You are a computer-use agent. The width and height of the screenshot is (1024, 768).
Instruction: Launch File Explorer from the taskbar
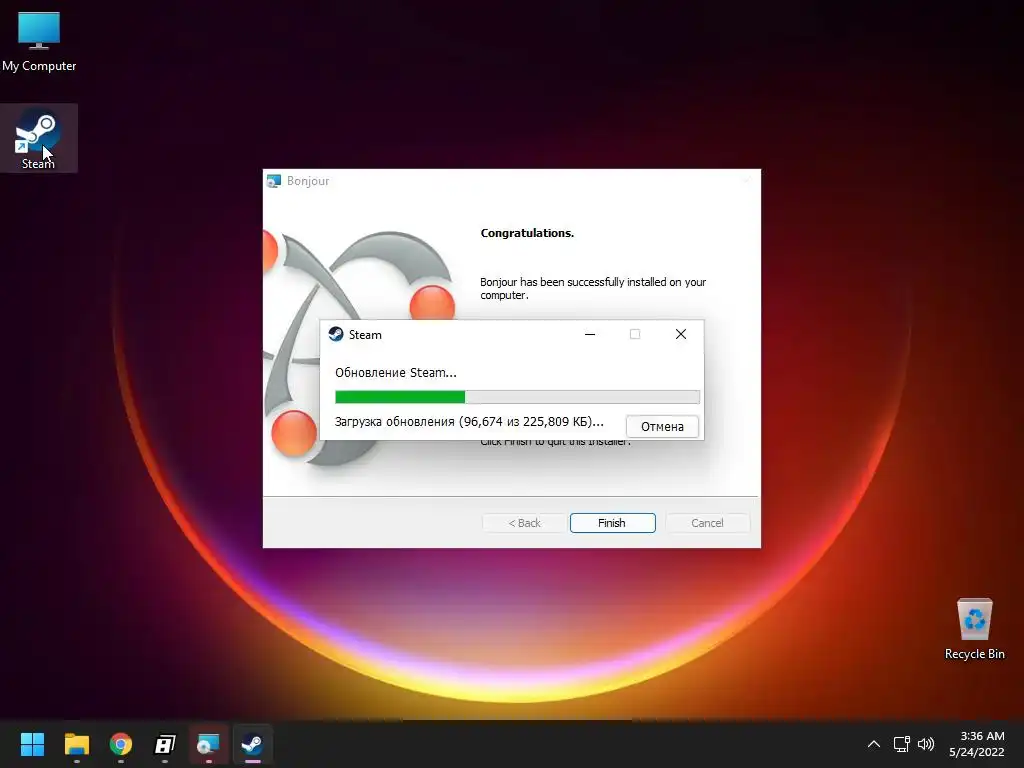tap(76, 744)
